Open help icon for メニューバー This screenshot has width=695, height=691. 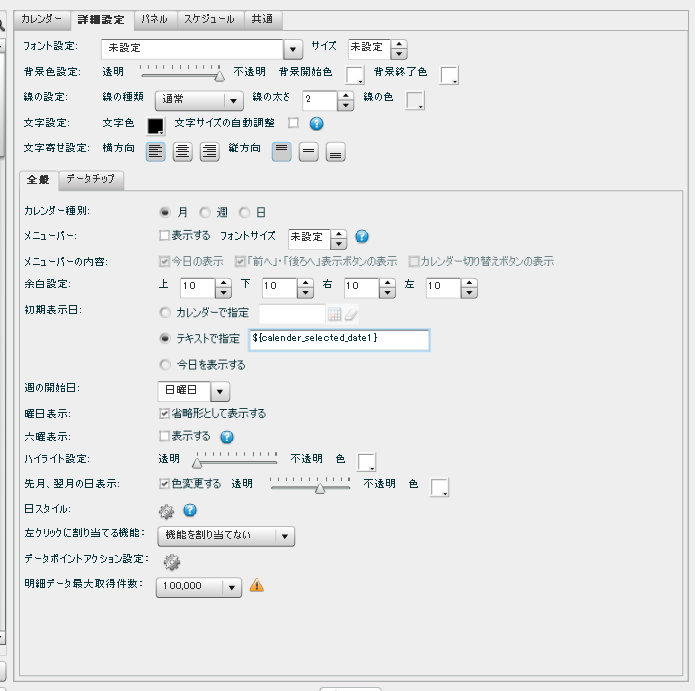pyautogui.click(x=362, y=237)
